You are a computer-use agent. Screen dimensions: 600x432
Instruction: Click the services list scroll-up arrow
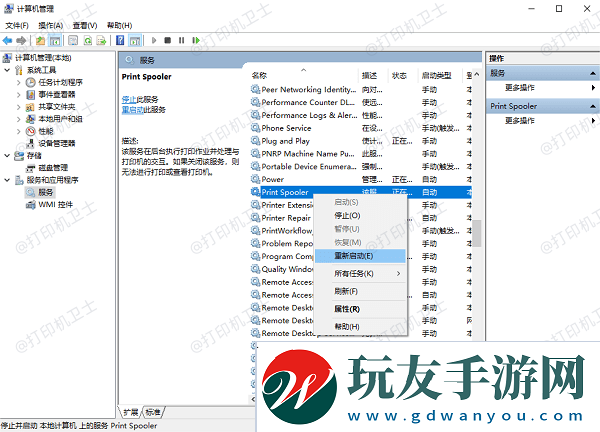coord(477,74)
